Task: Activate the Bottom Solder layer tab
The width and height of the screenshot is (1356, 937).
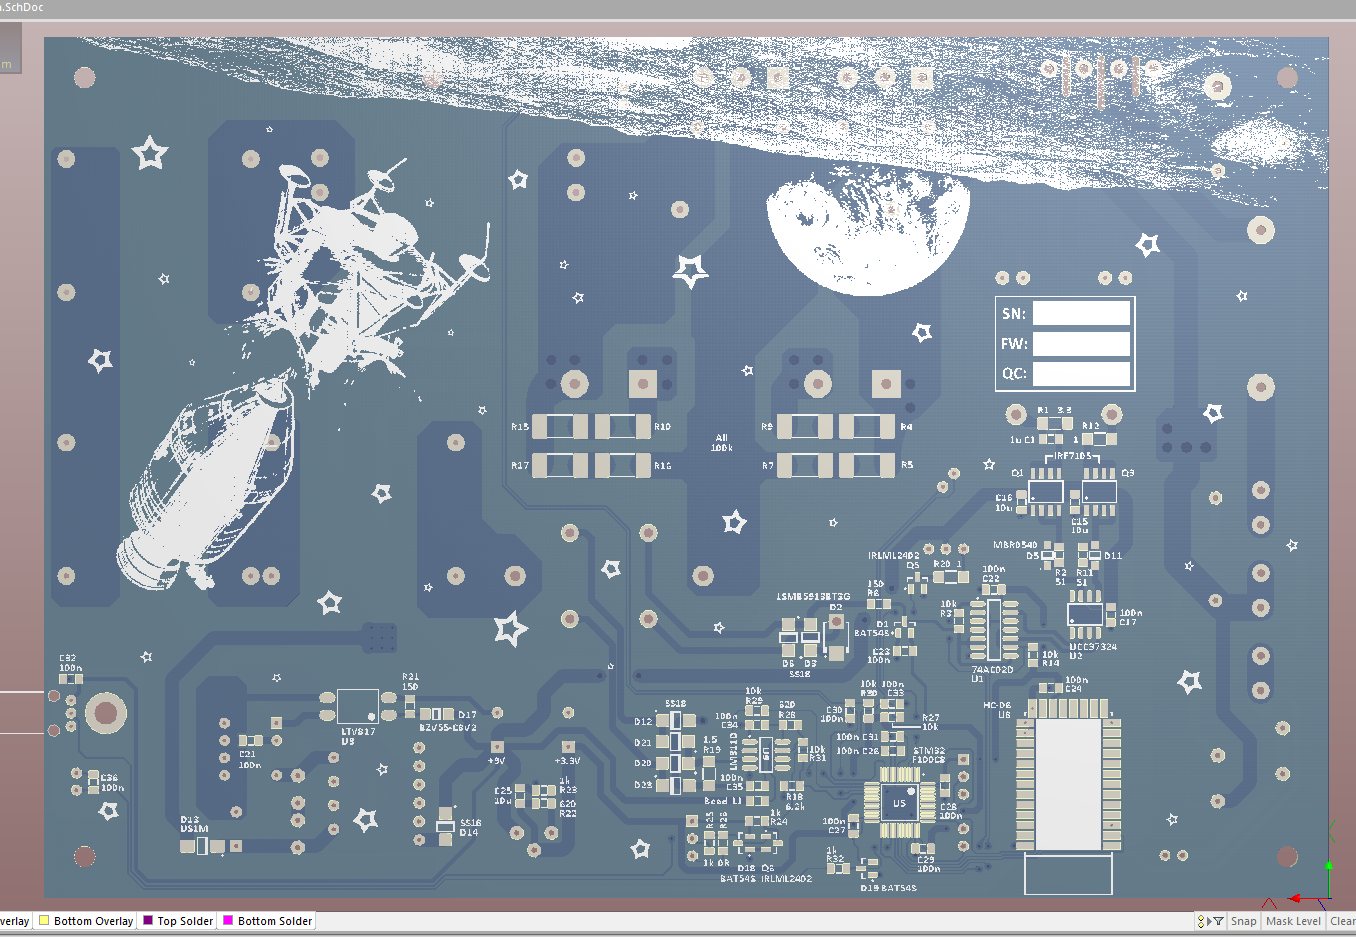Action: click(x=275, y=921)
